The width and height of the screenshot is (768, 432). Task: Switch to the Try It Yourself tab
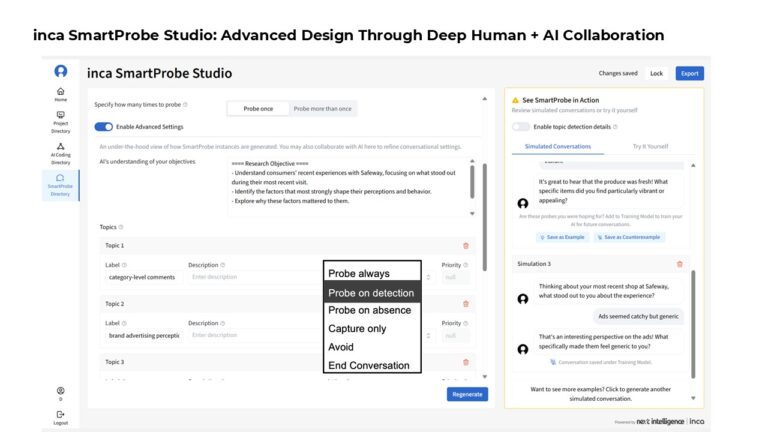650,146
